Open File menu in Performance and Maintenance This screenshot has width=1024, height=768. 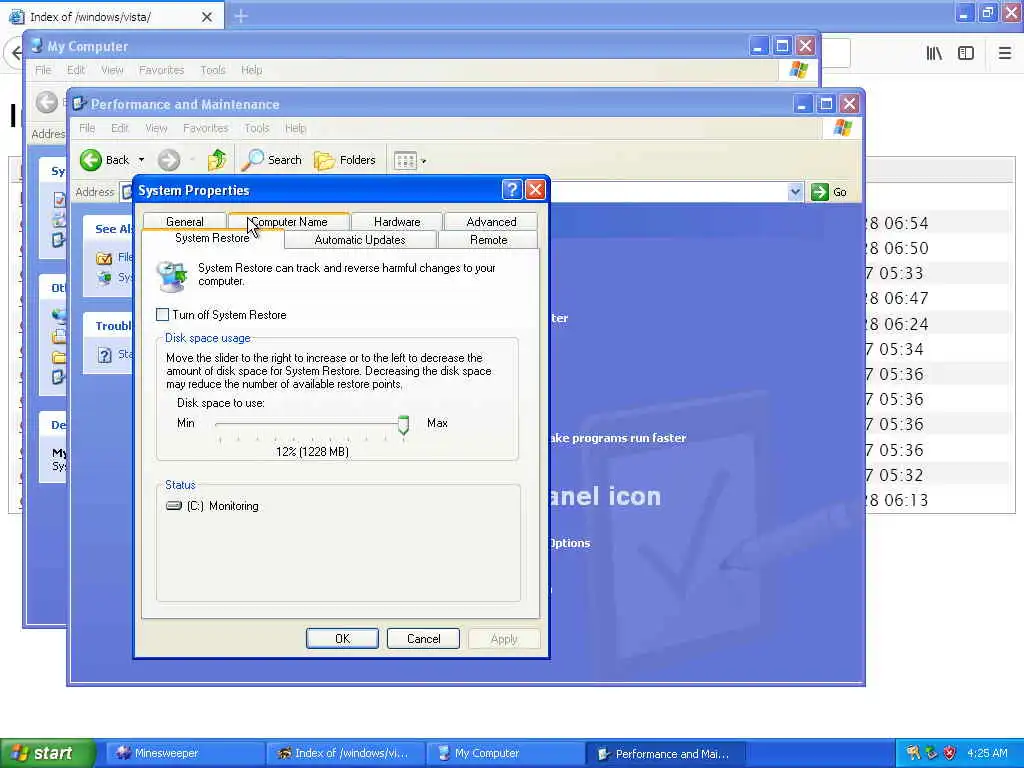87,128
